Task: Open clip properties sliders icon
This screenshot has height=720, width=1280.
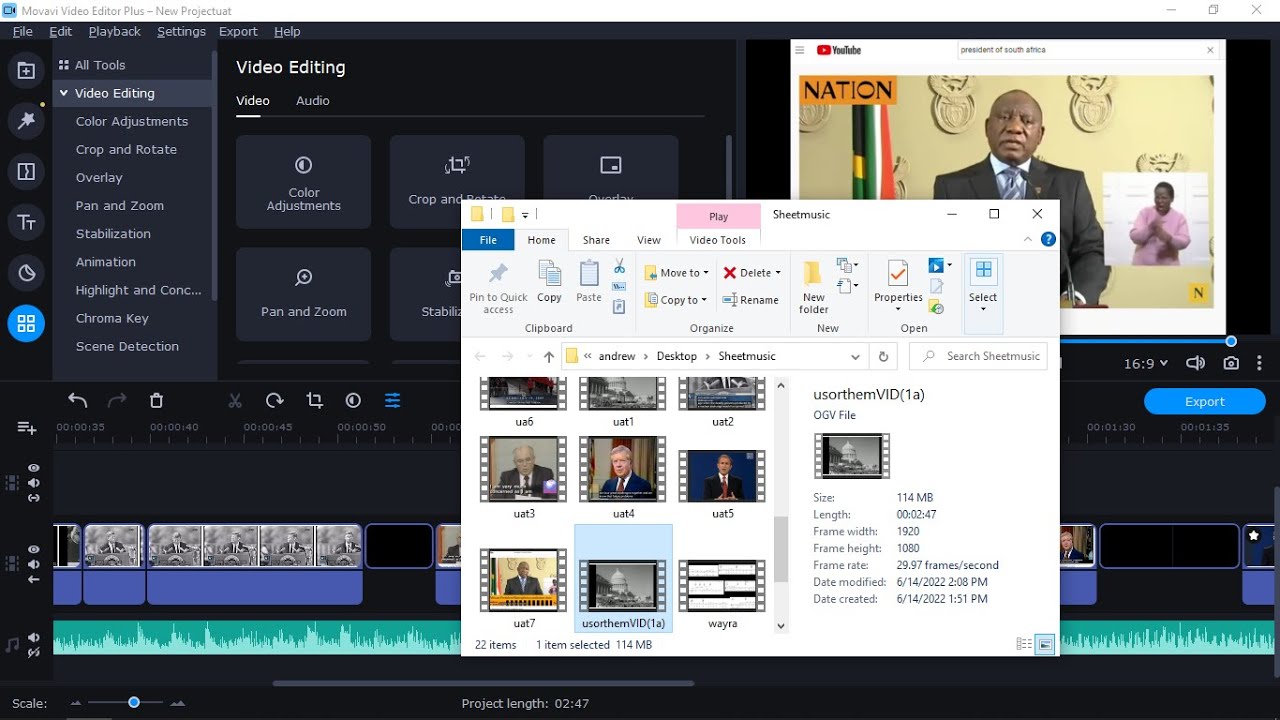Action: [393, 401]
